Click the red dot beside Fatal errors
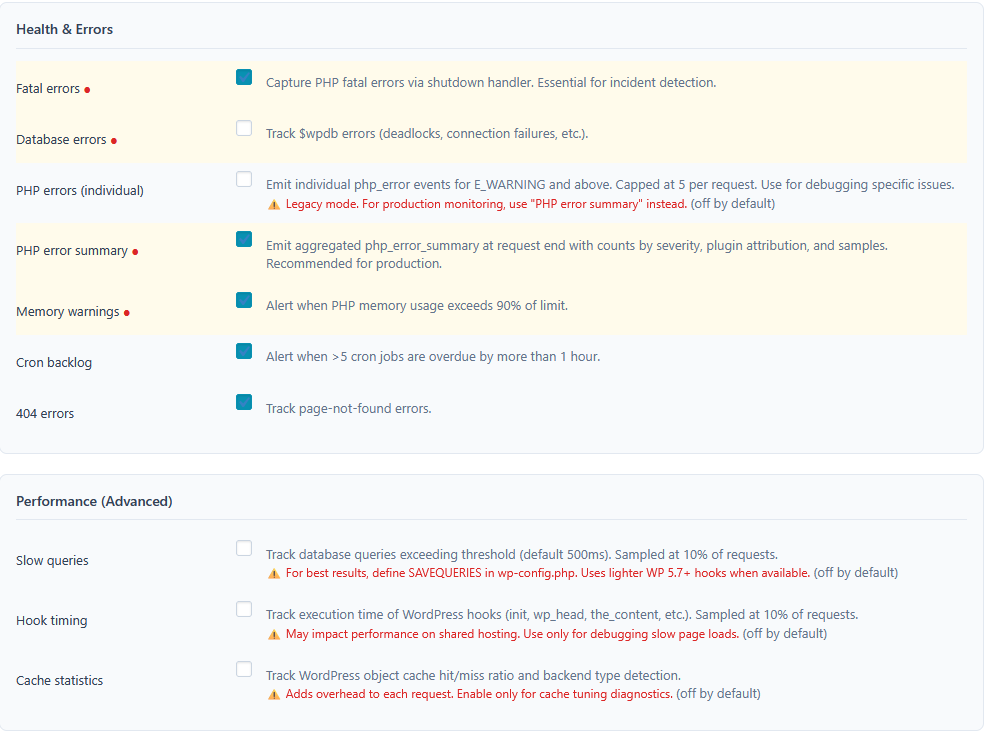The height and width of the screenshot is (731, 984). pyautogui.click(x=87, y=90)
